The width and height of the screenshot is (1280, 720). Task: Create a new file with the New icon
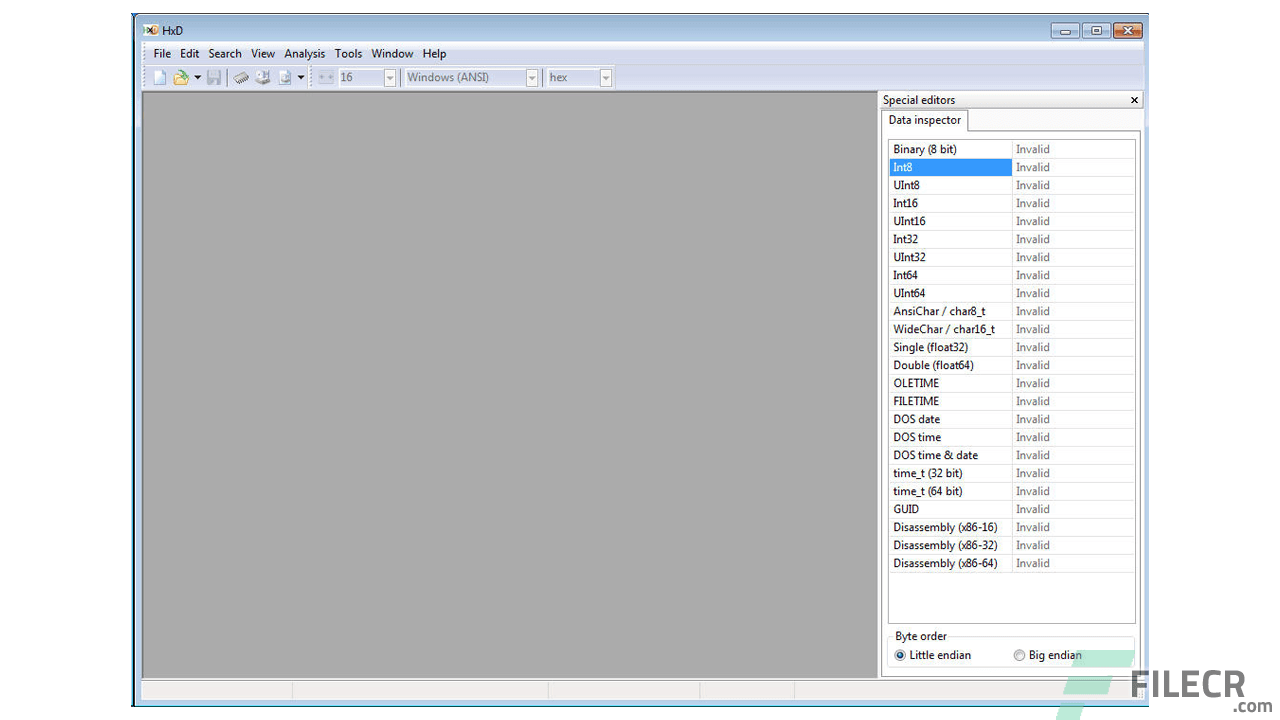[158, 77]
